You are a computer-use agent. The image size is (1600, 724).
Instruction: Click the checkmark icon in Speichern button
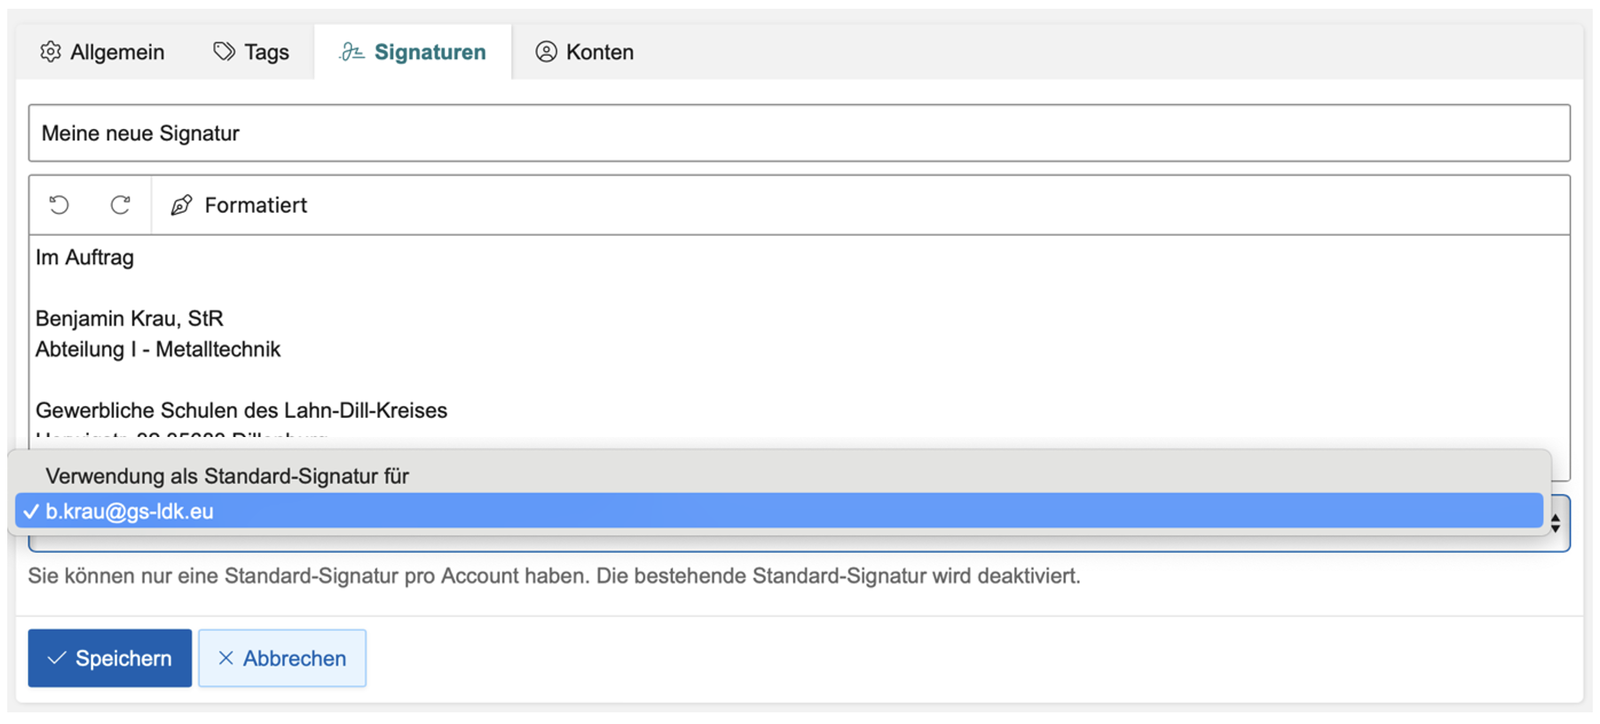tap(57, 658)
